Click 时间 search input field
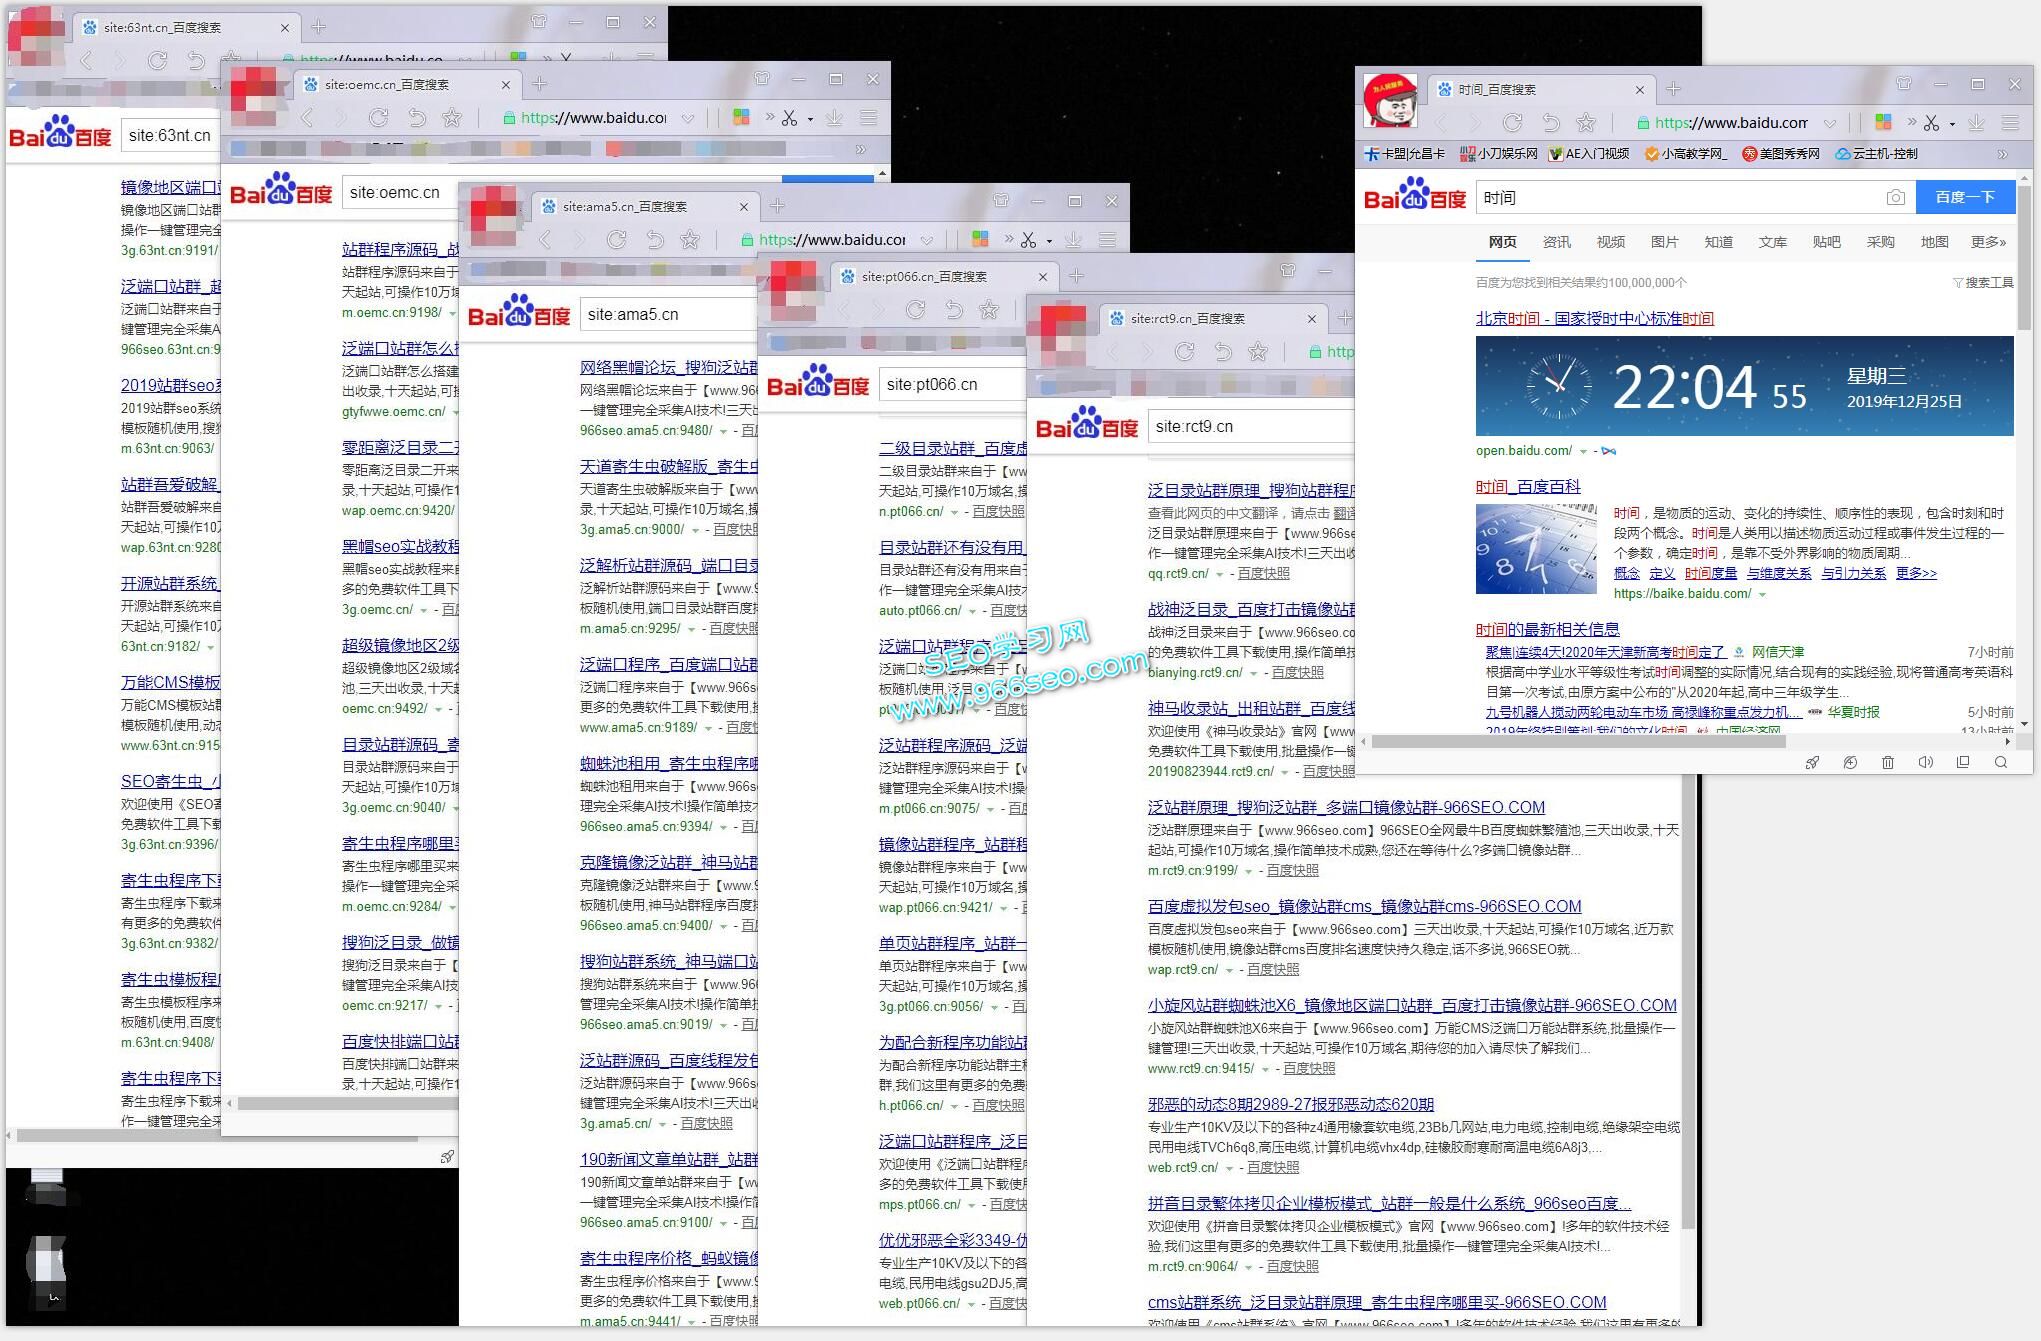This screenshot has width=2041, height=1341. point(1678,198)
